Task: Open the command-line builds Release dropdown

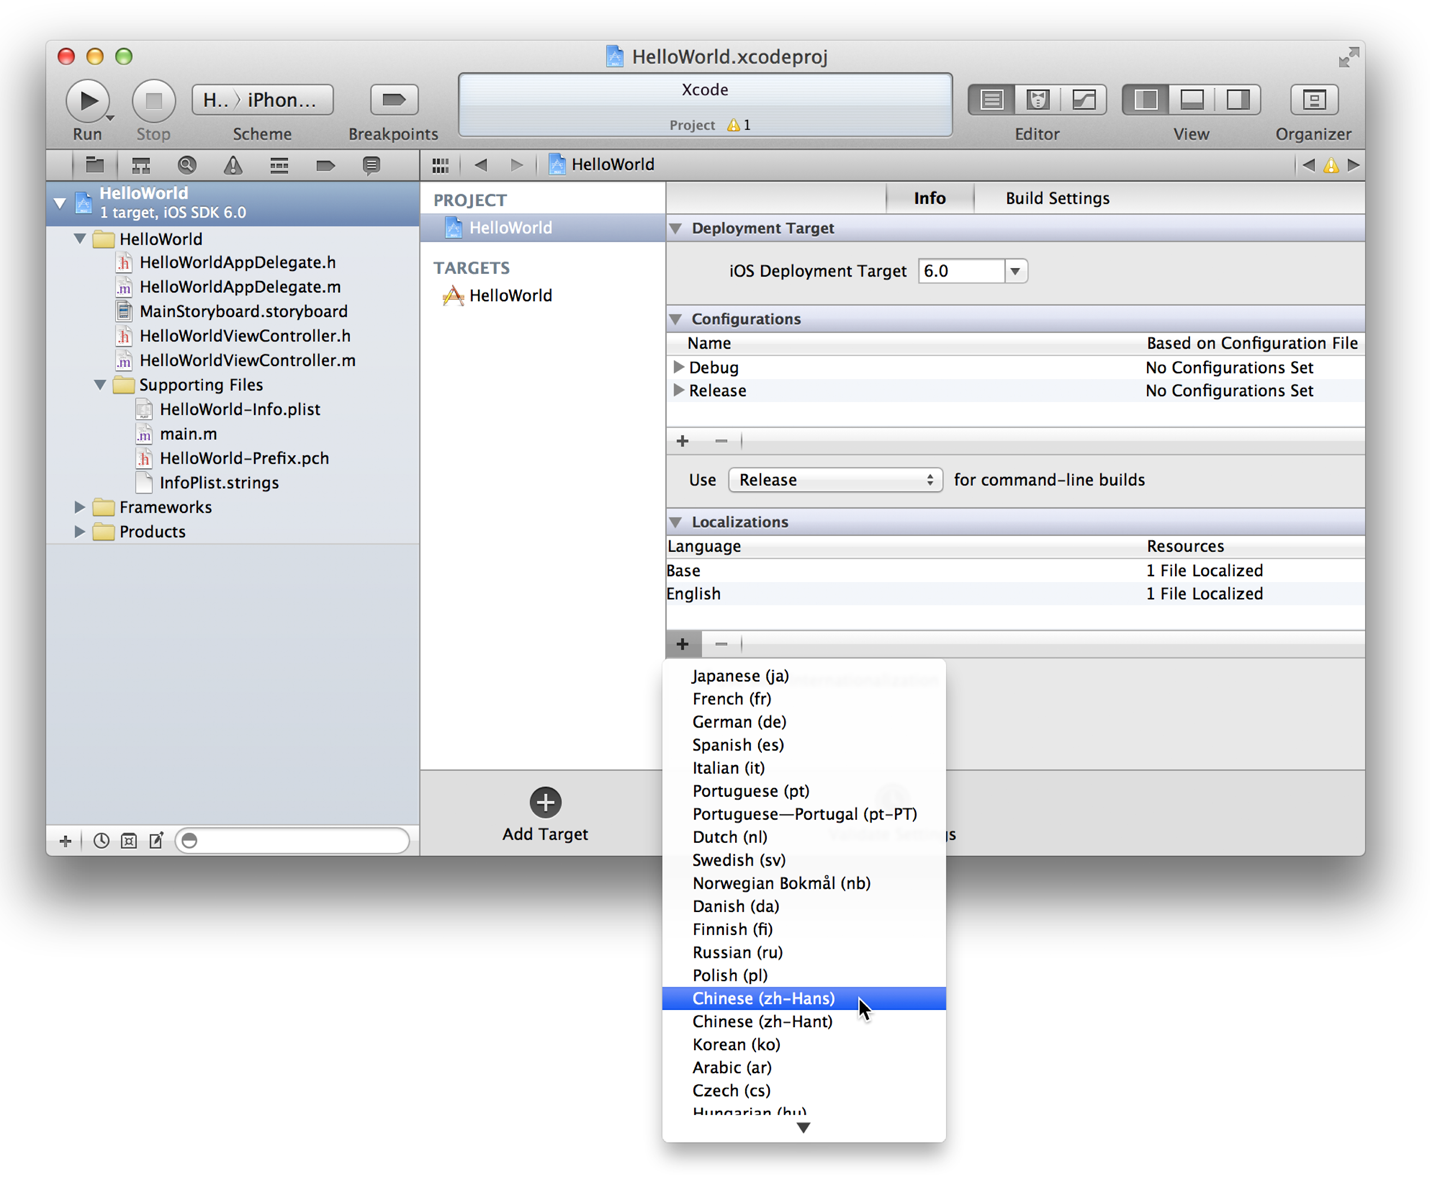Action: [x=835, y=480]
